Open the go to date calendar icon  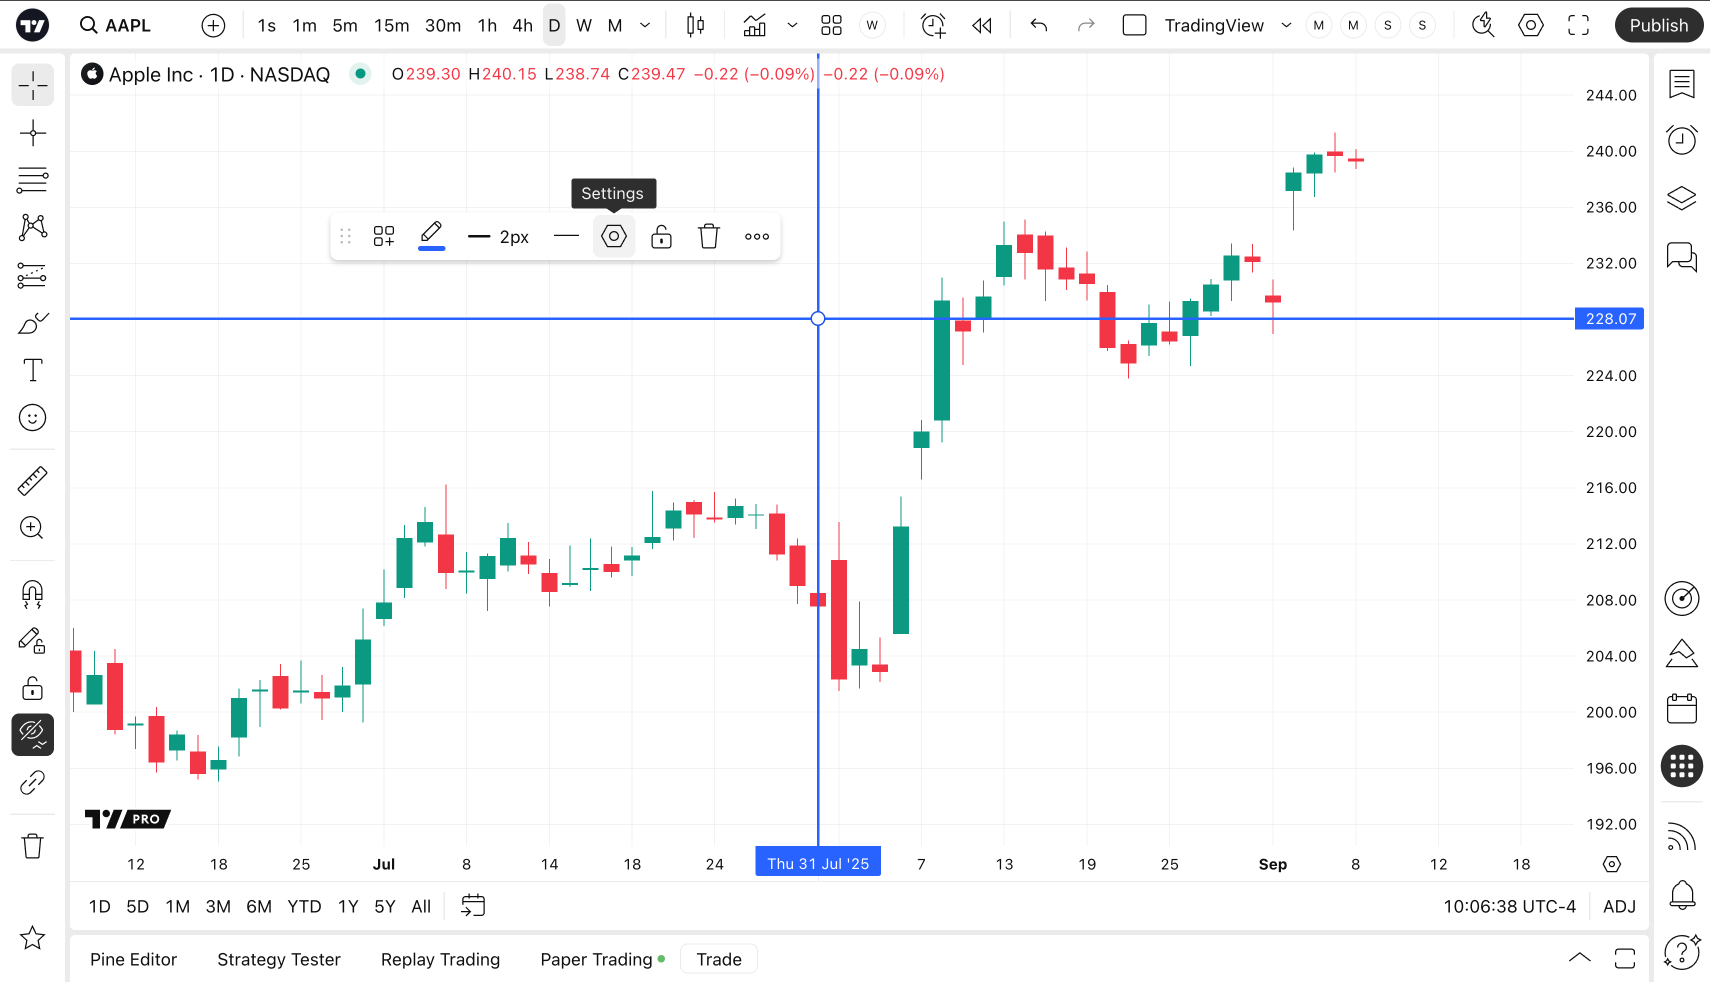tap(473, 907)
